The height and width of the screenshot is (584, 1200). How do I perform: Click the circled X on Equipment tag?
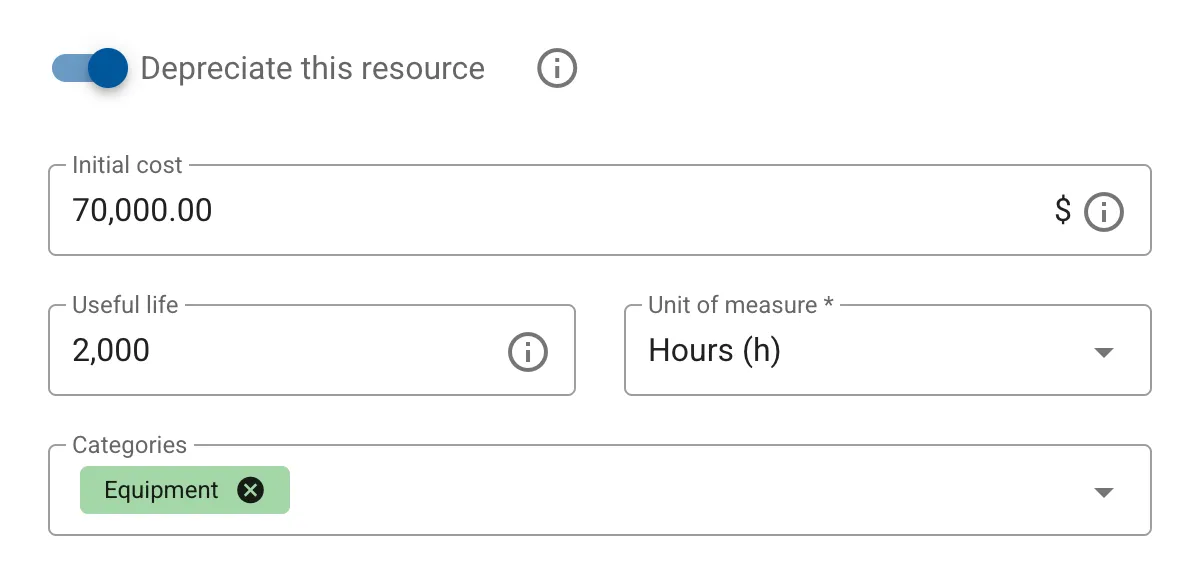point(251,490)
